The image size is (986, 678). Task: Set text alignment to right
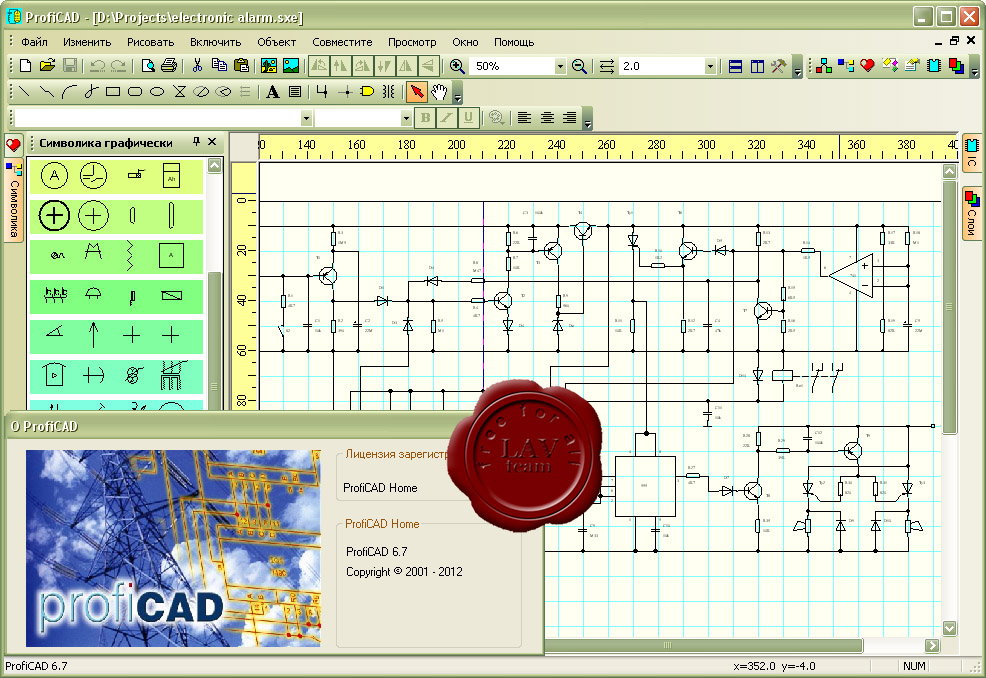click(569, 118)
